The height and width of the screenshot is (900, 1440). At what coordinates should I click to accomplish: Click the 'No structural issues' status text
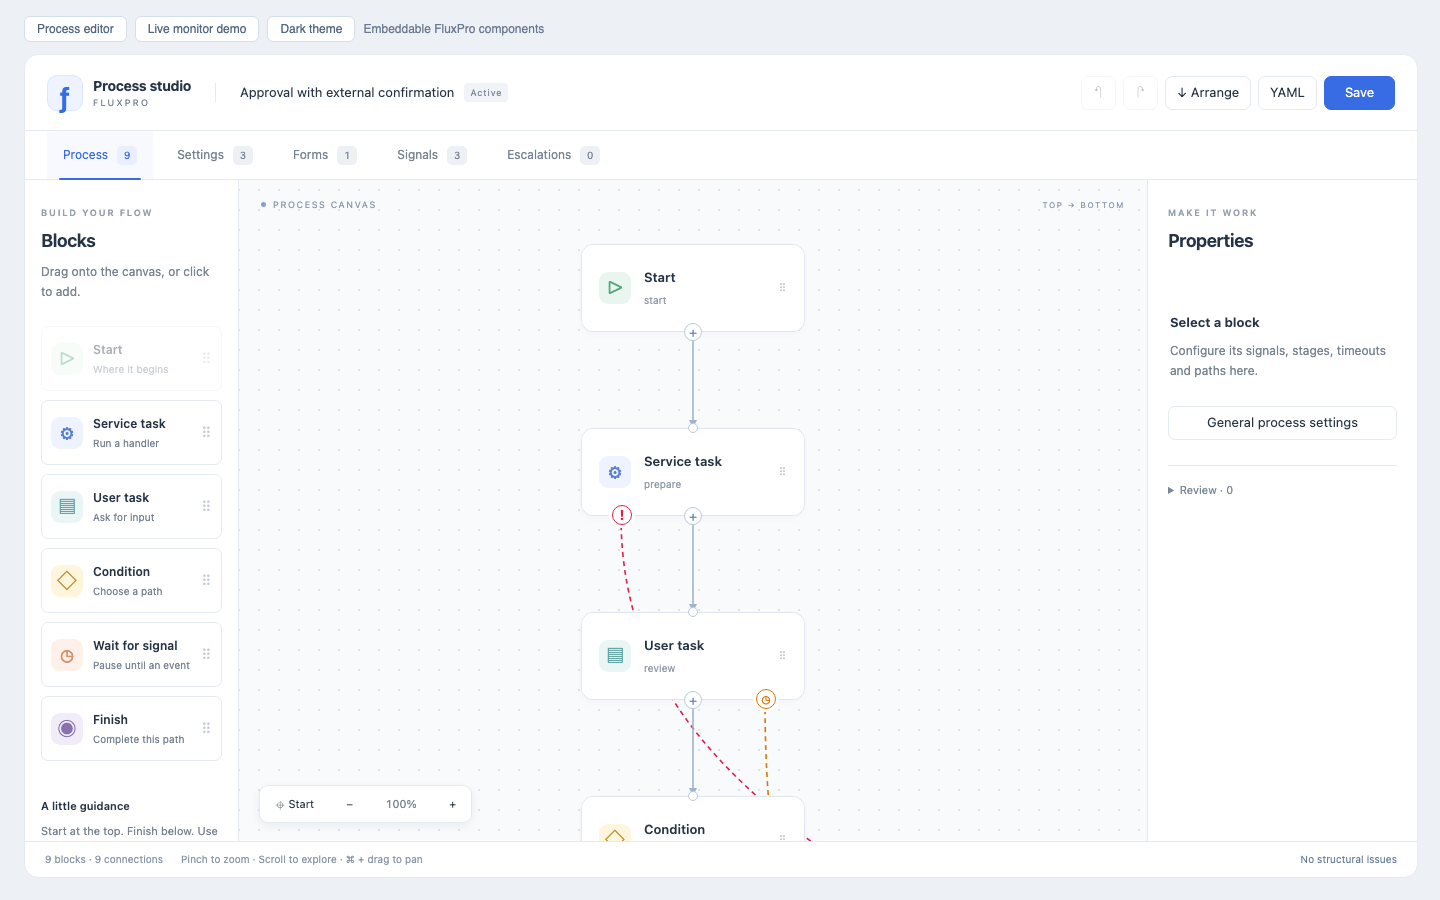click(1348, 860)
